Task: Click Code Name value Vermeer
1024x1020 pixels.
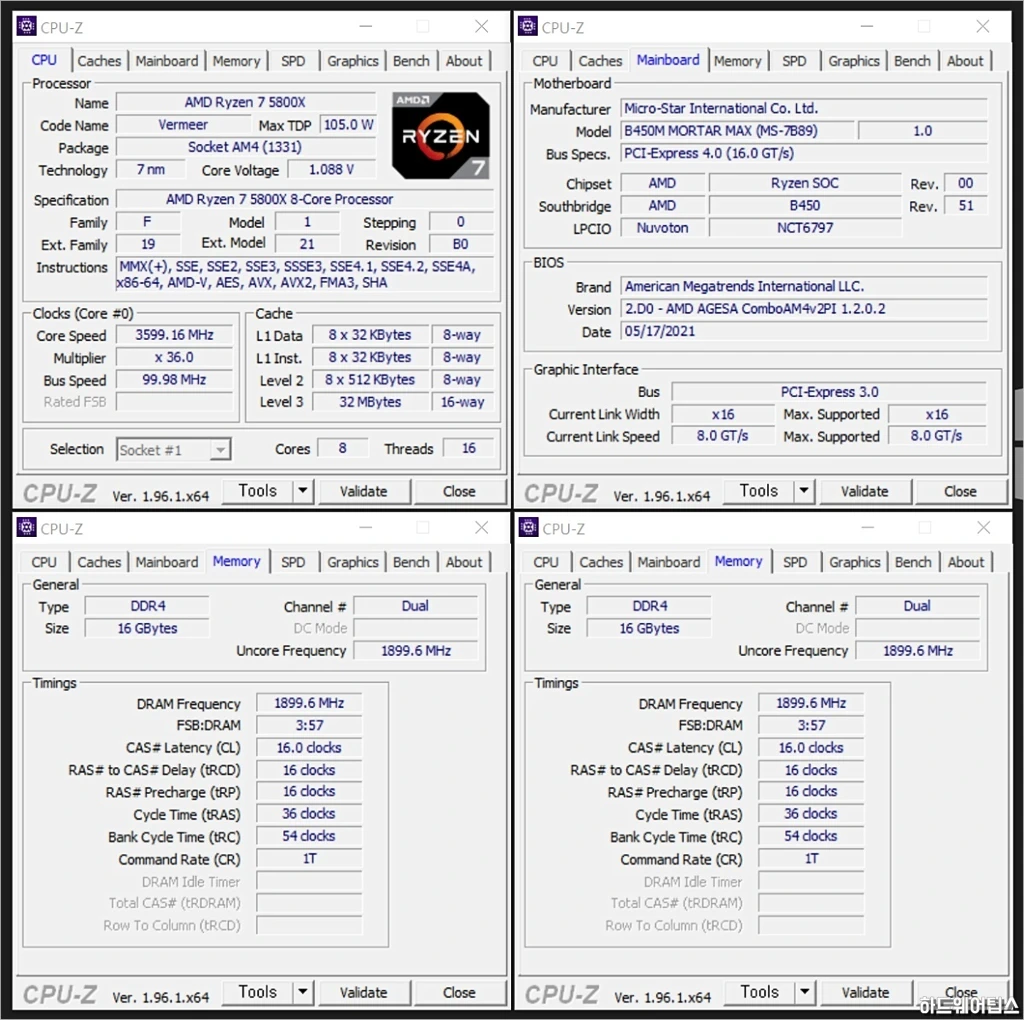Action: pyautogui.click(x=182, y=125)
